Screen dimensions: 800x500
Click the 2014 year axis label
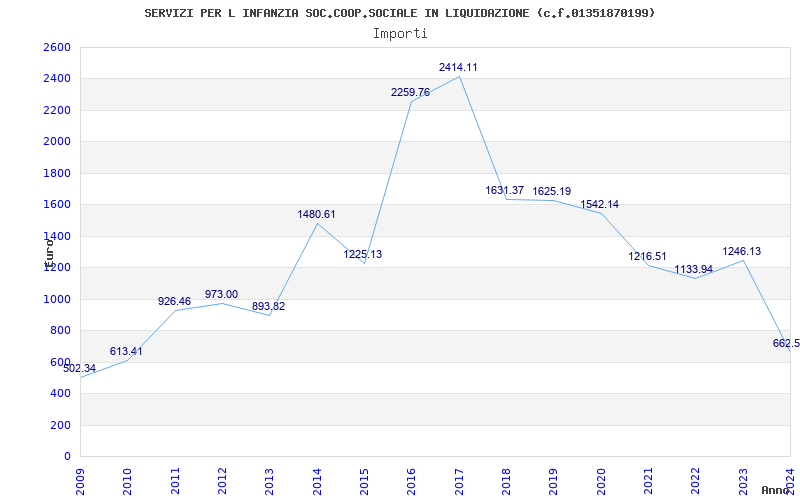click(x=317, y=481)
